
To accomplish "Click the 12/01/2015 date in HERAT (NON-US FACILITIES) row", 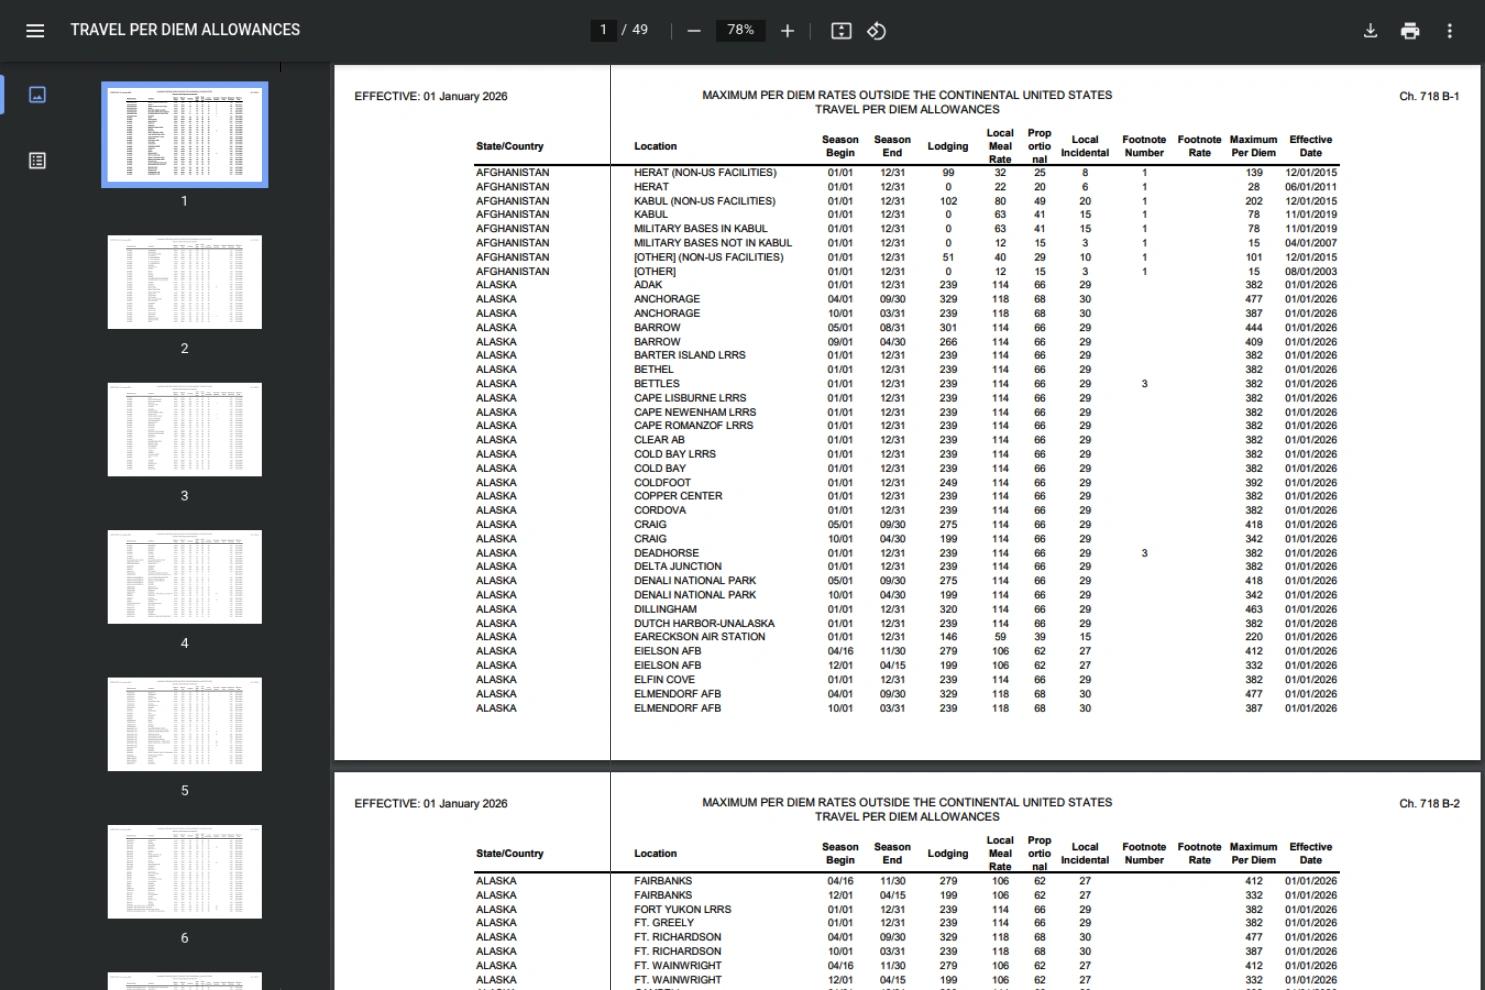I will coord(1311,173).
